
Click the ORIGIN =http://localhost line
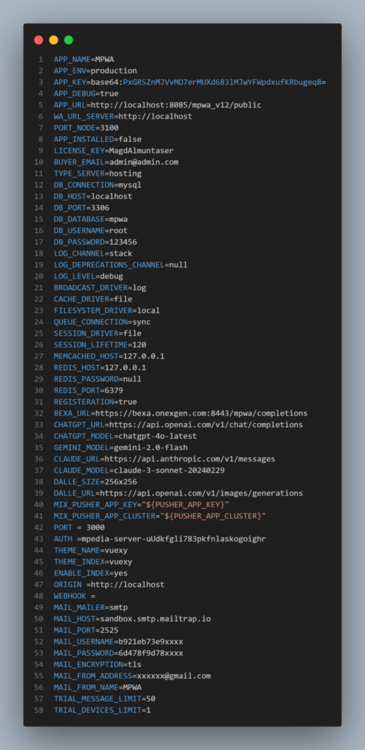[109, 585]
